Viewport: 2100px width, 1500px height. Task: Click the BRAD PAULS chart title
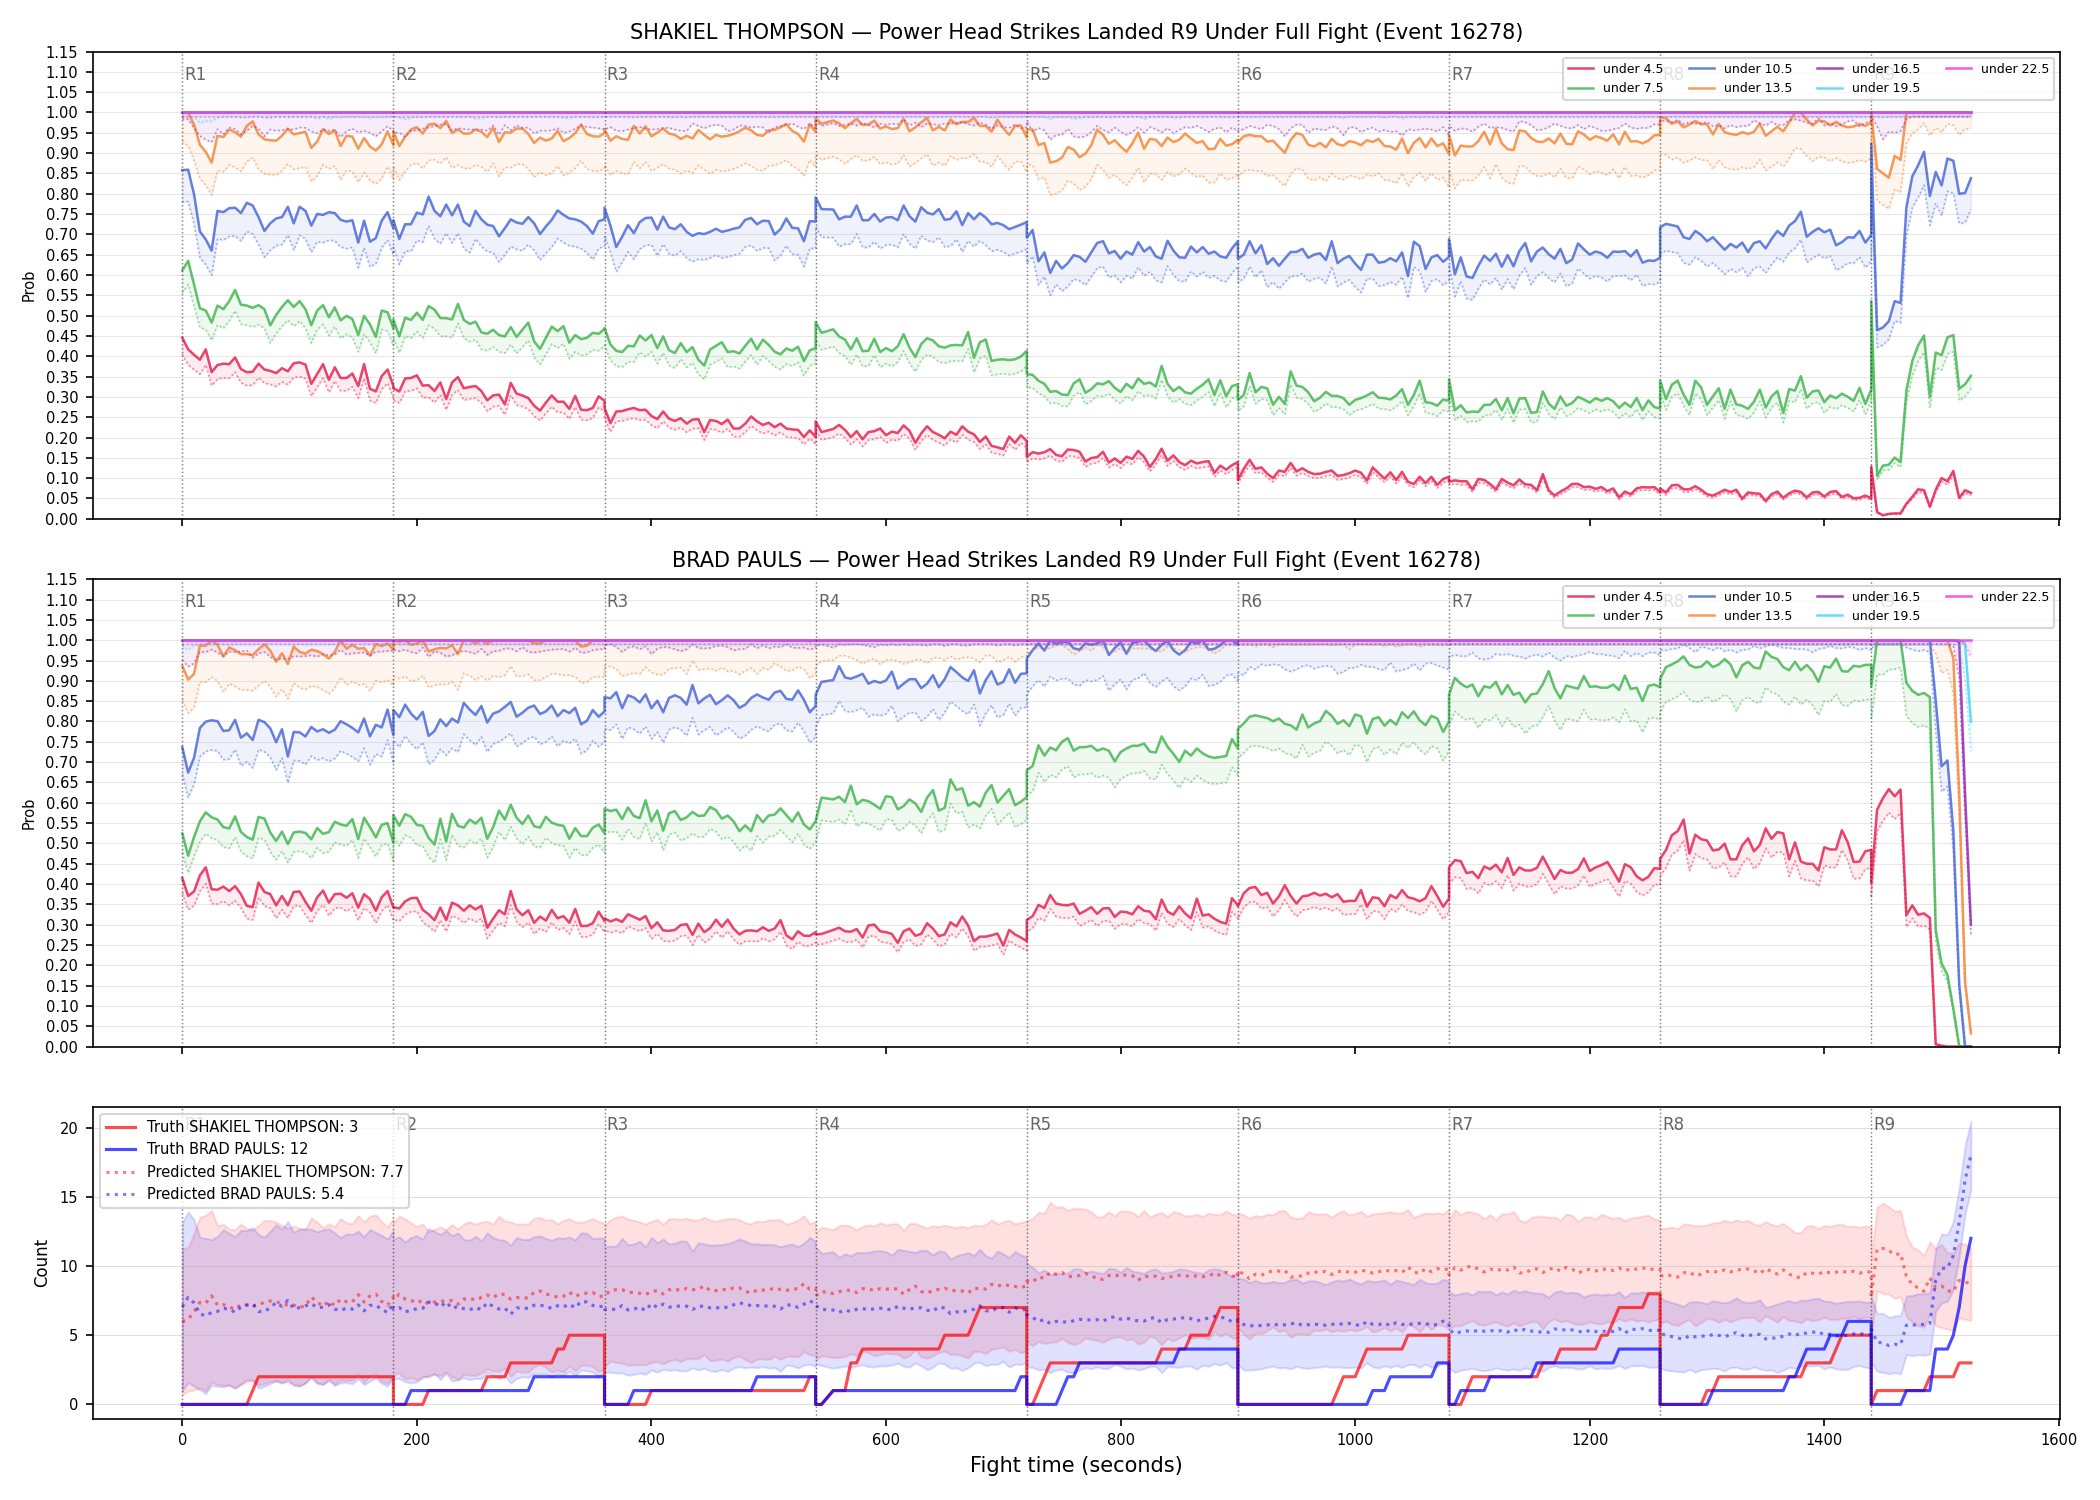coord(1076,560)
